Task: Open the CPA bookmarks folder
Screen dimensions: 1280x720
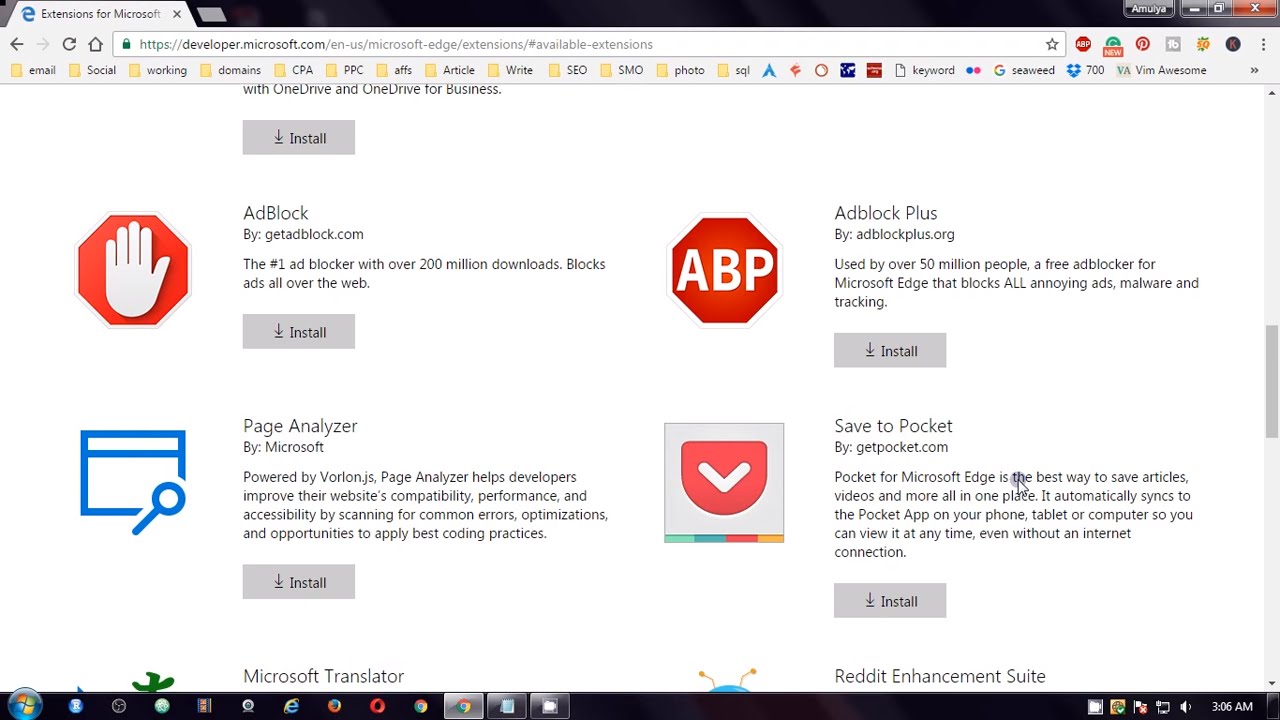Action: (x=293, y=70)
